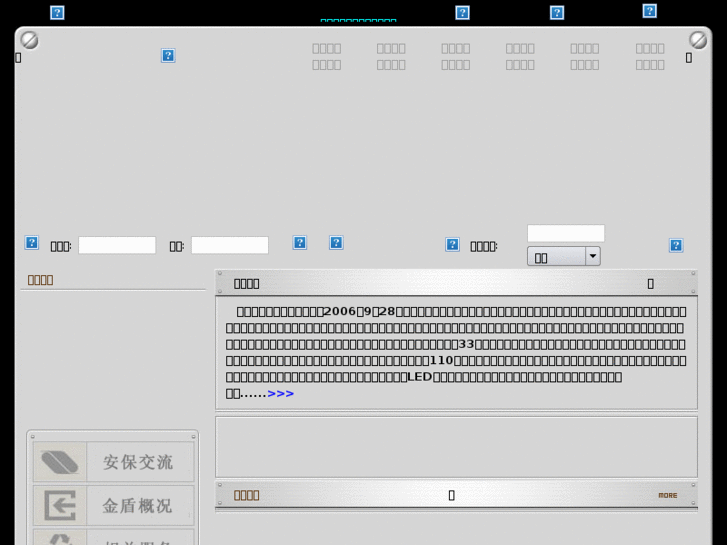This screenshot has height=545, width=727.
Task: Click the 安保交流 sidebar icon
Action: pyautogui.click(x=60, y=462)
